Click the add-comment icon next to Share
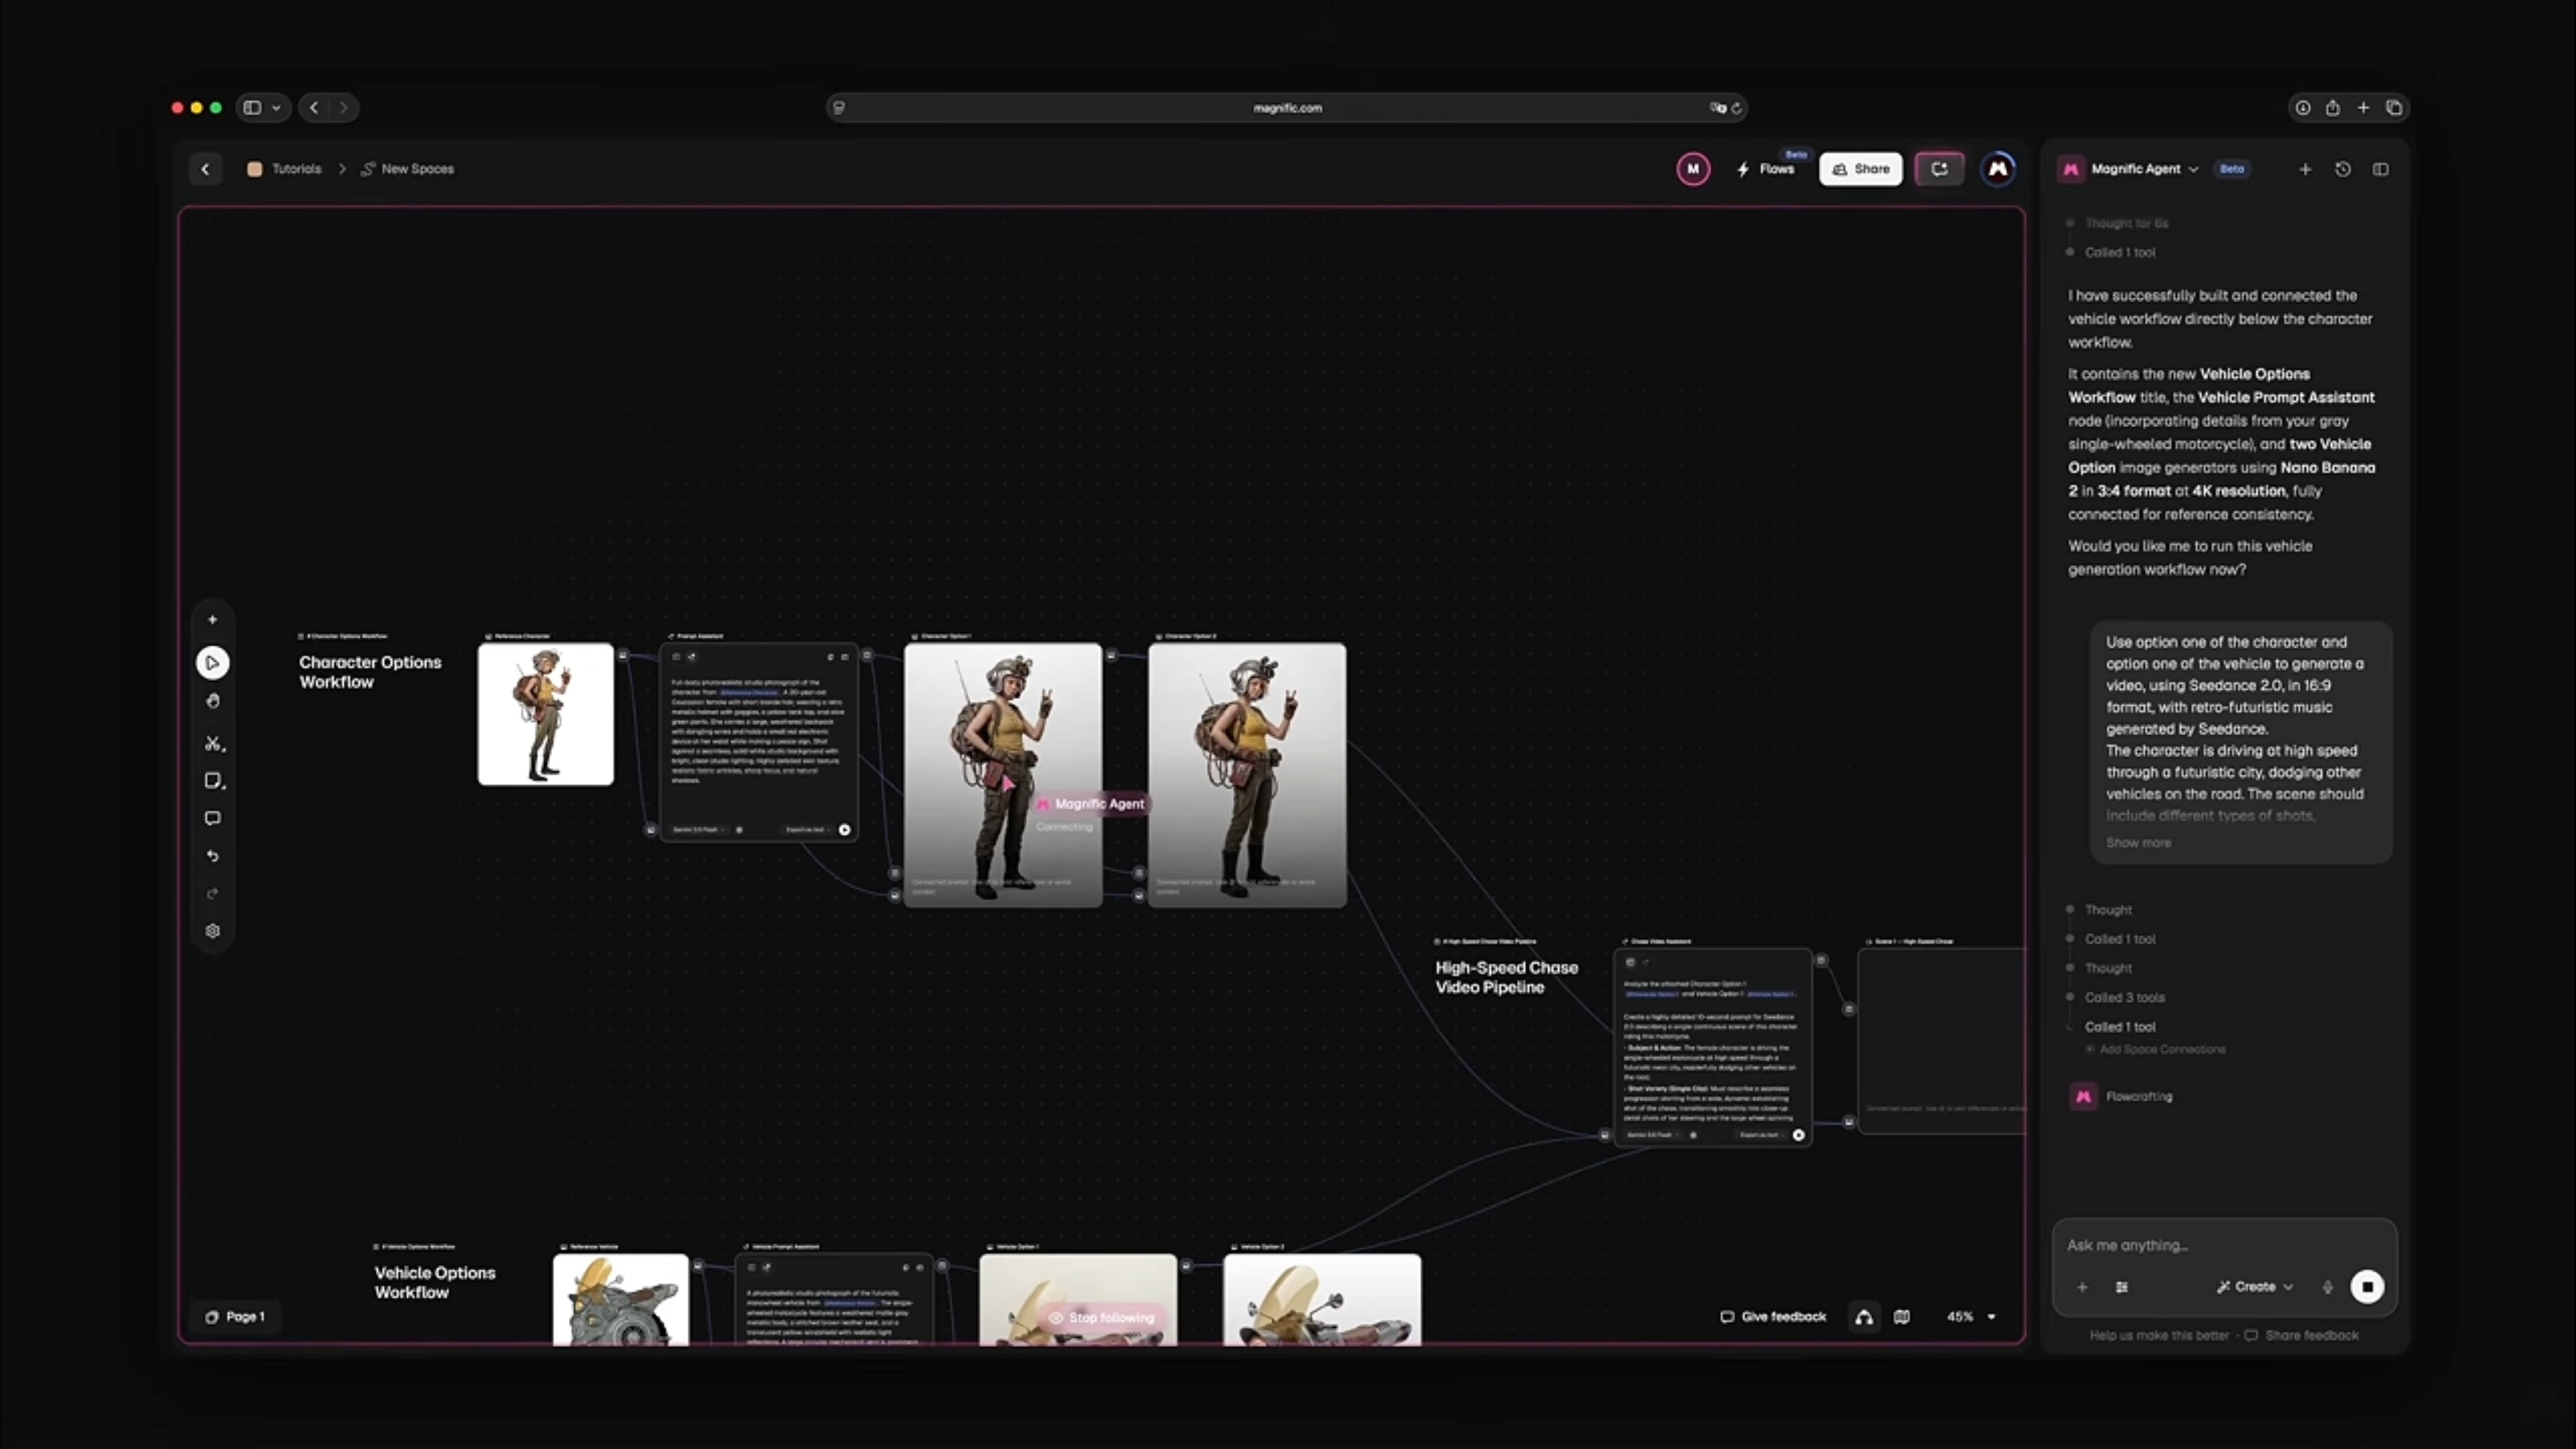Viewport: 2576px width, 1449px height. click(1939, 169)
